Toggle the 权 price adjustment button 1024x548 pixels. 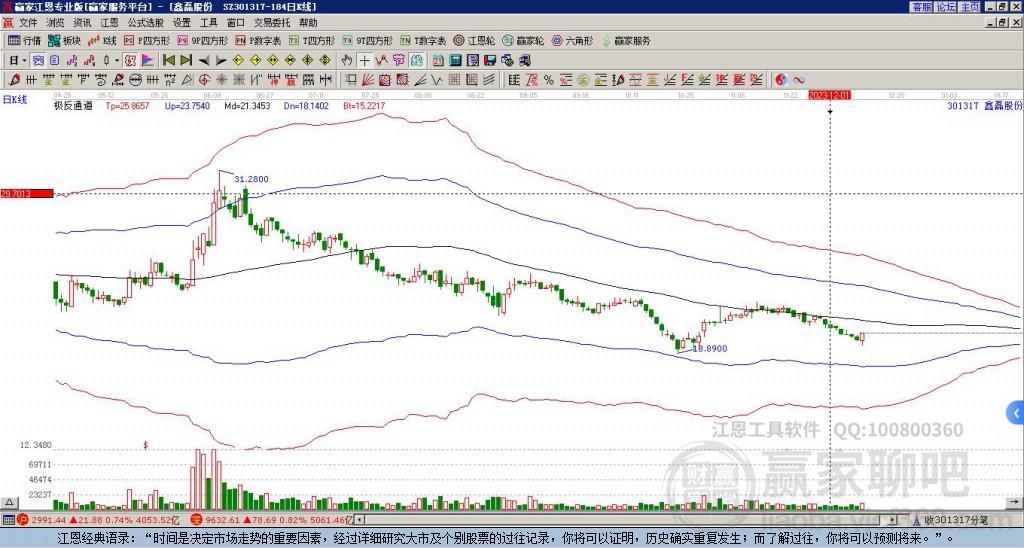coord(130,61)
